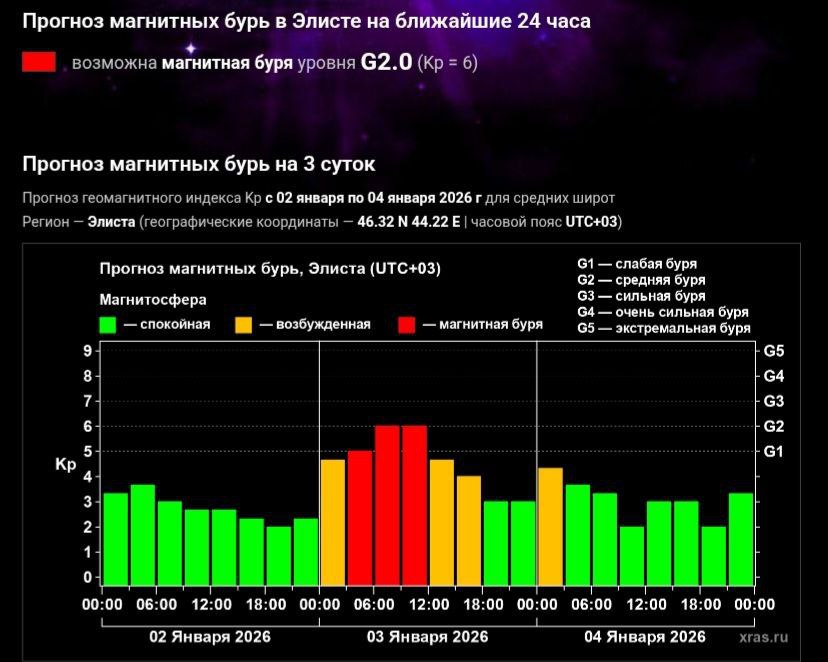Click the first yellow bar on 03 January
Viewport: 828px width, 662px height.
tap(332, 520)
